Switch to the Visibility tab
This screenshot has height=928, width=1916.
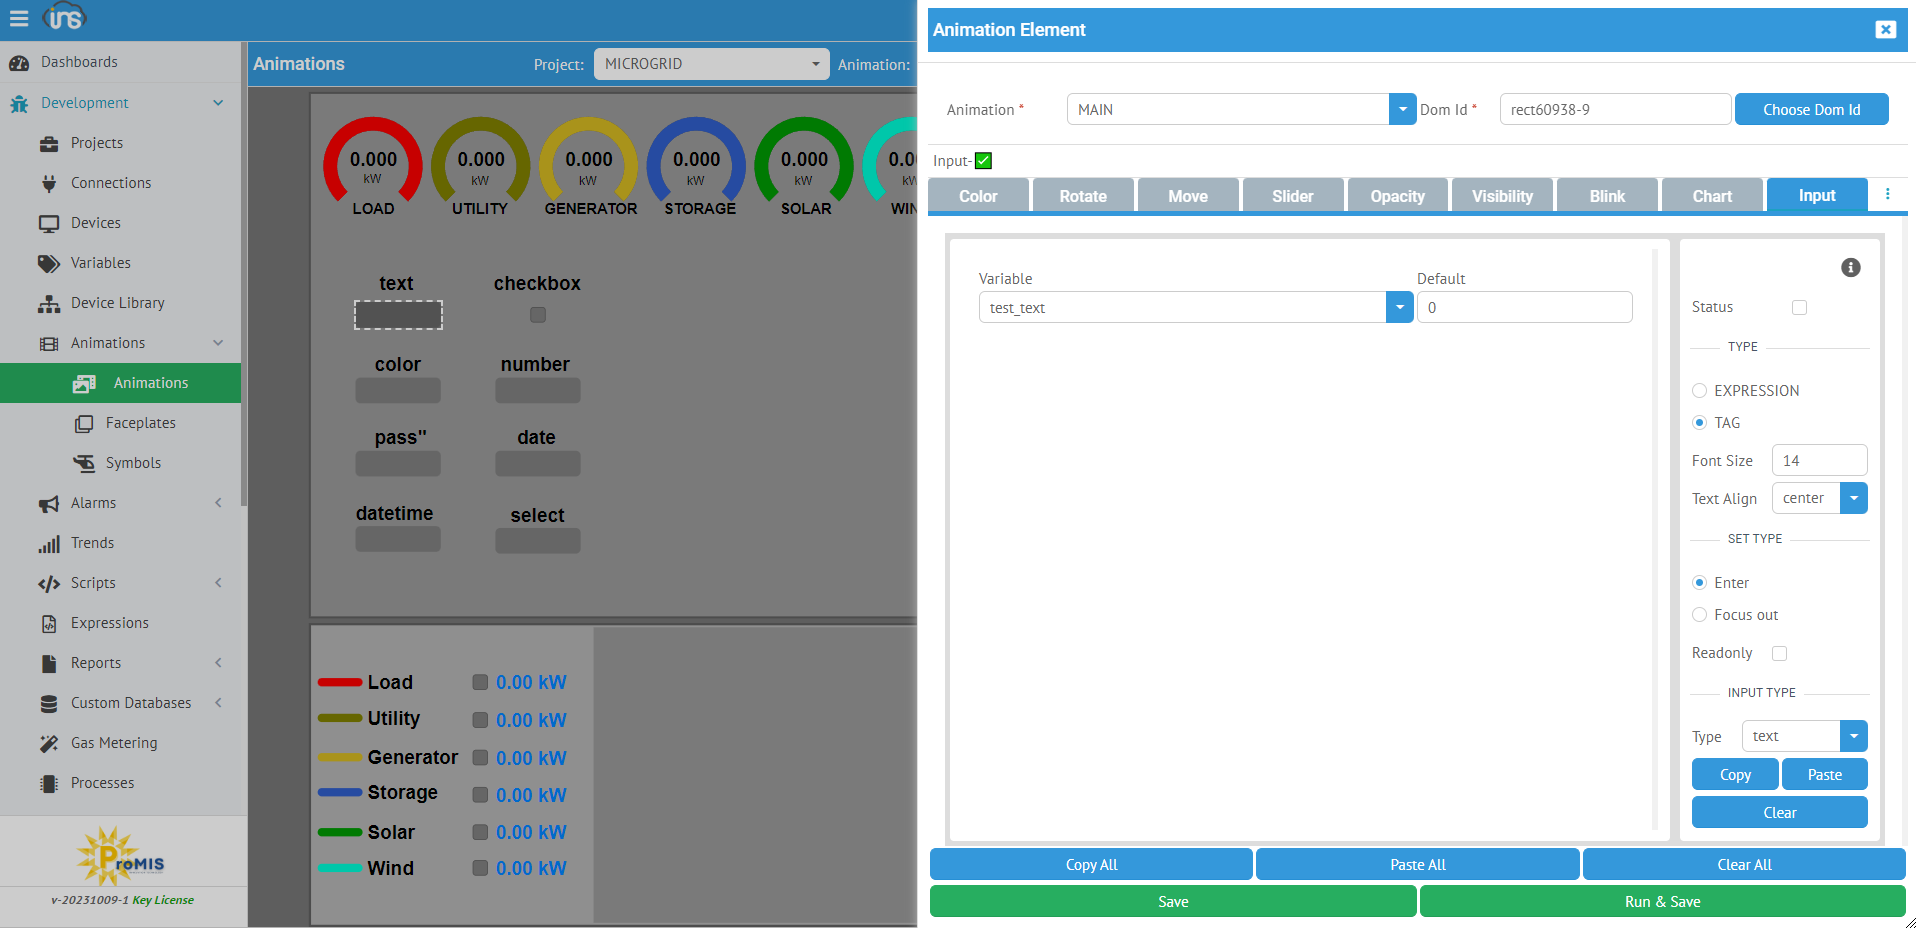tap(1503, 195)
